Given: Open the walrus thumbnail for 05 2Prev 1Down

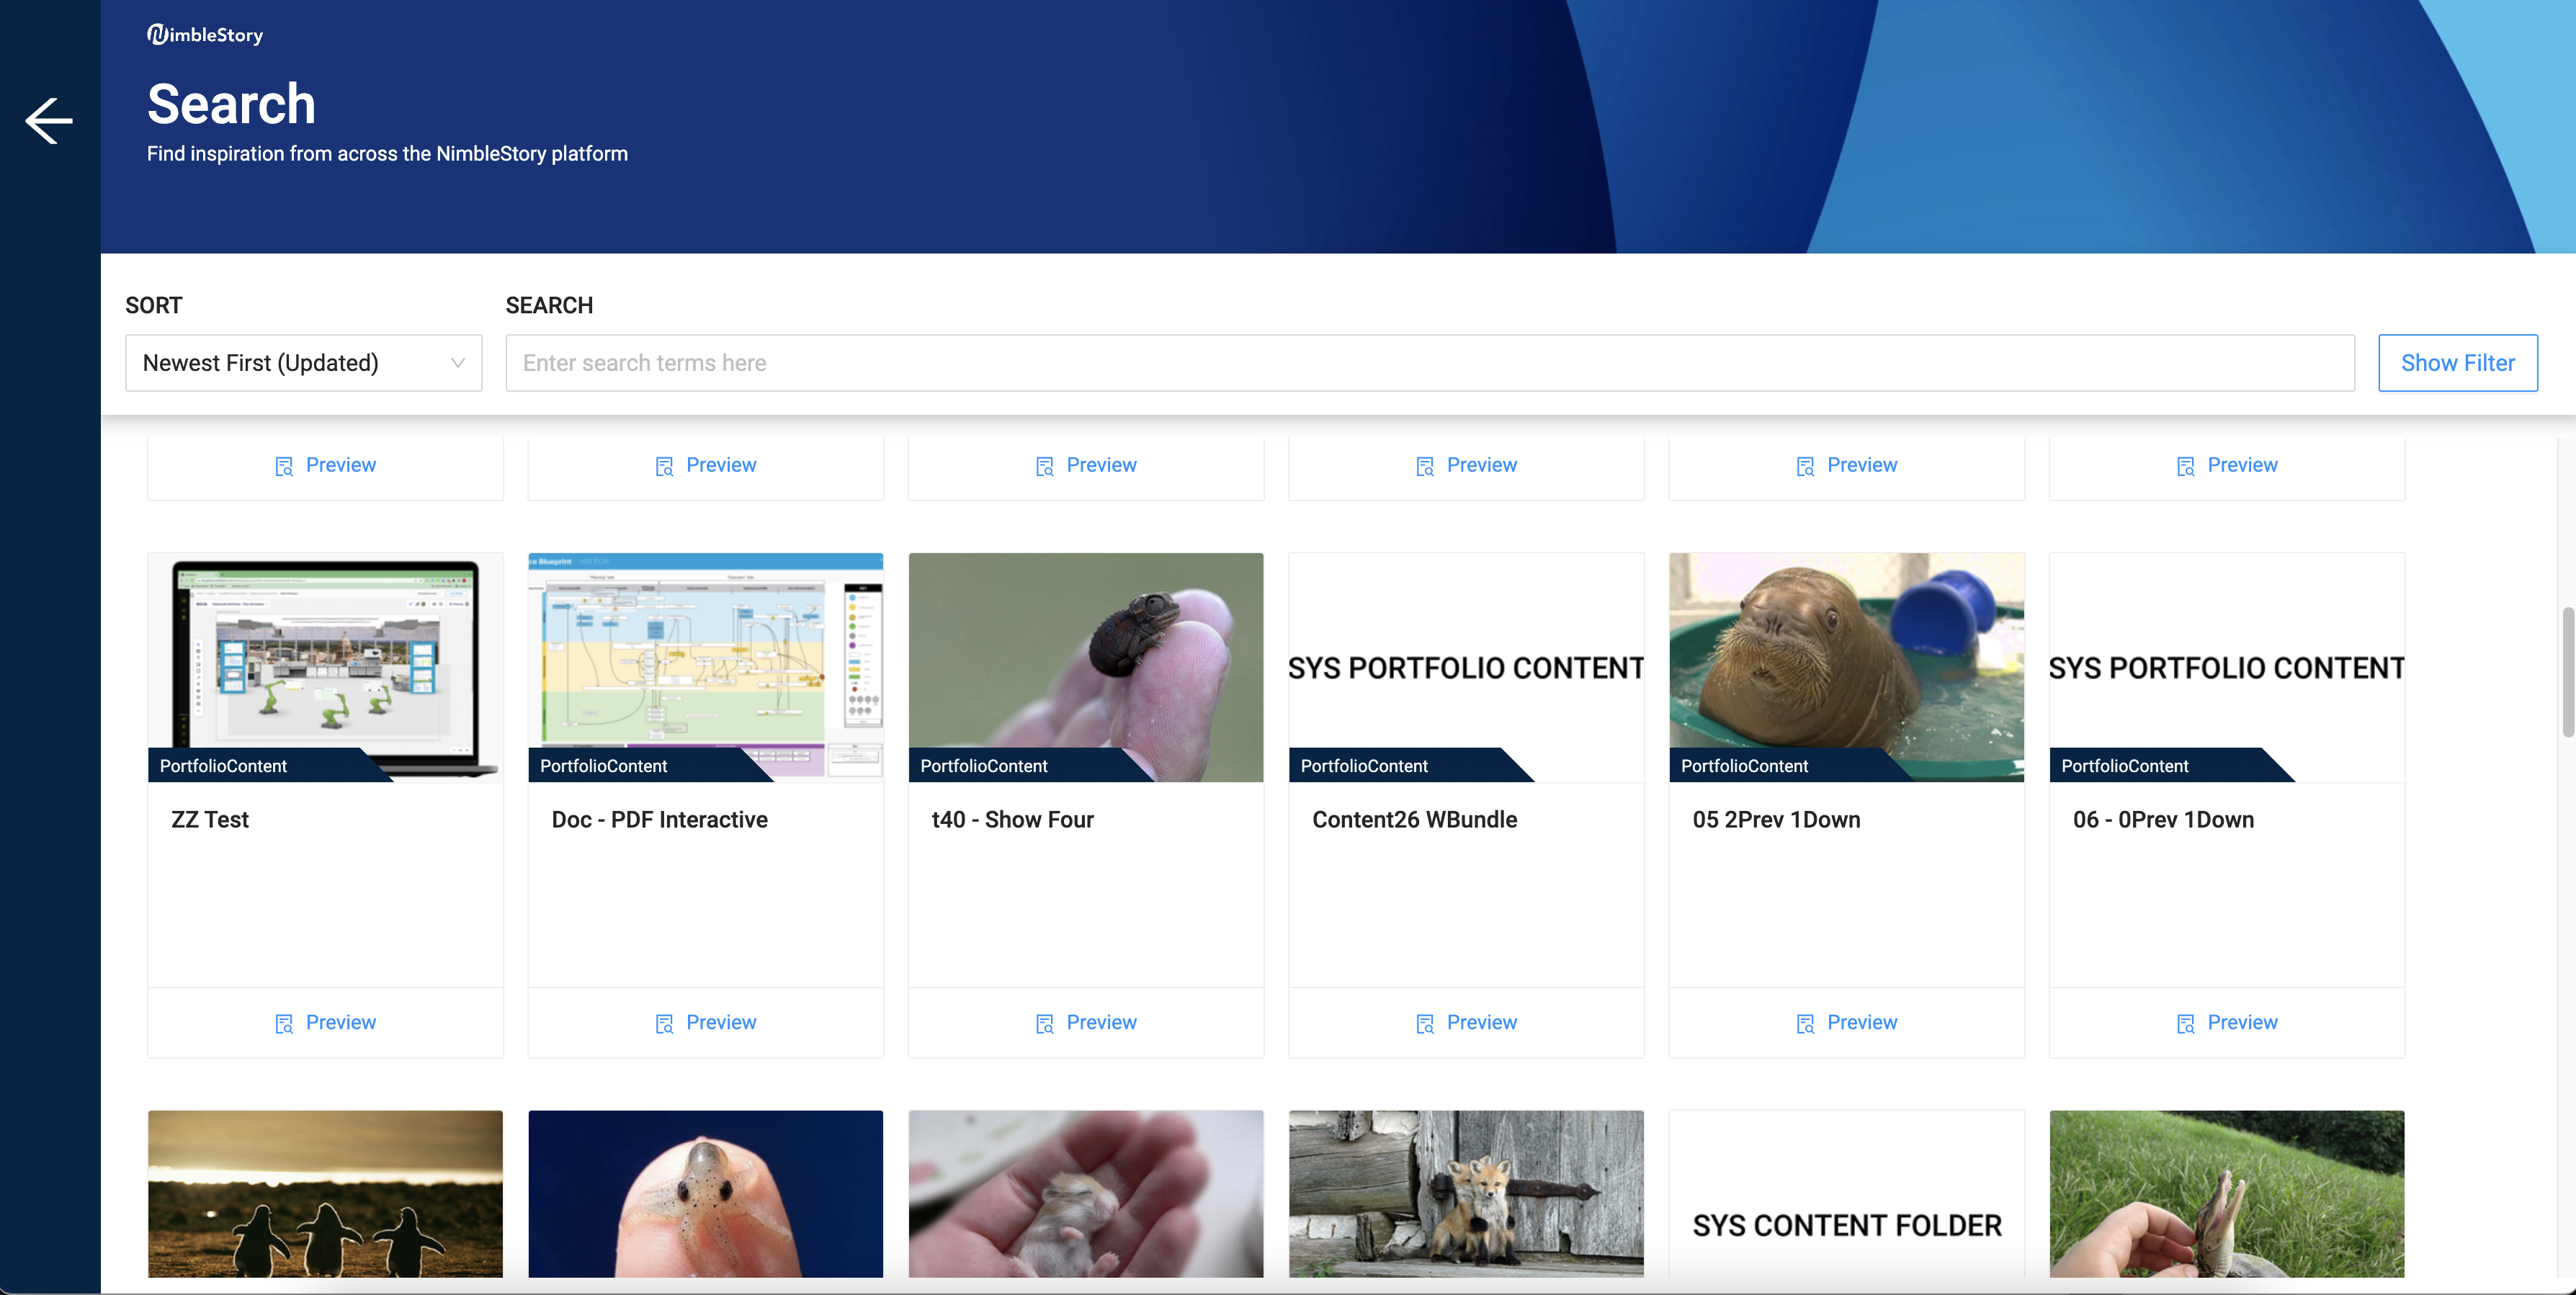Looking at the screenshot, I should pos(1846,660).
